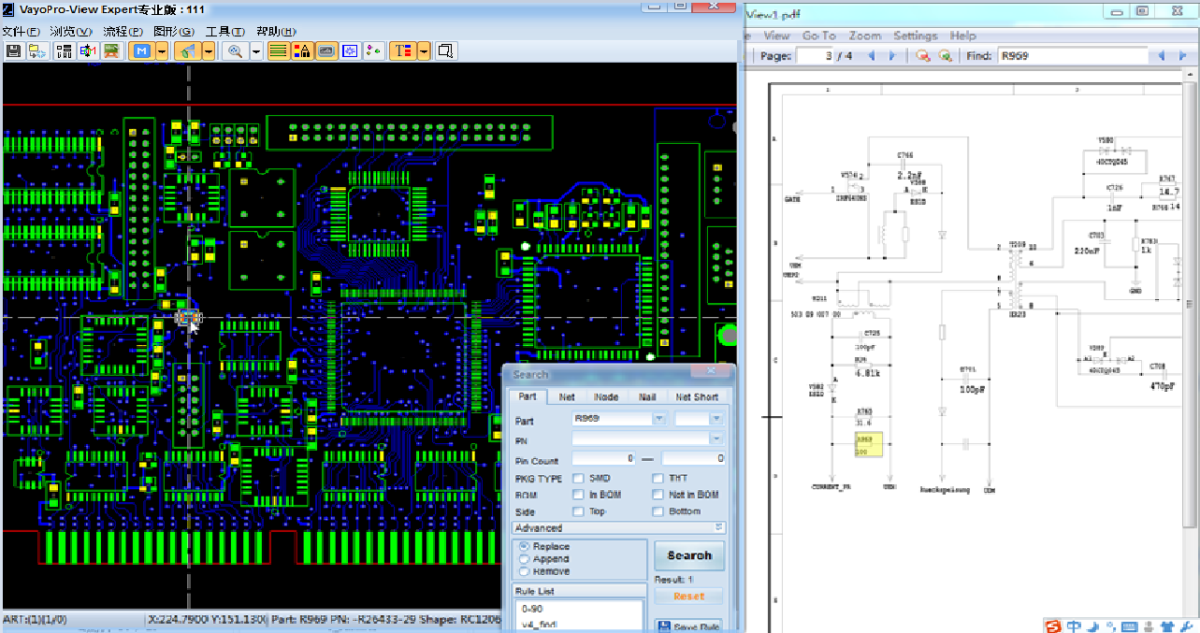1200x633 pixels.
Task: Go to previous page in PDF viewer
Action: [873, 56]
